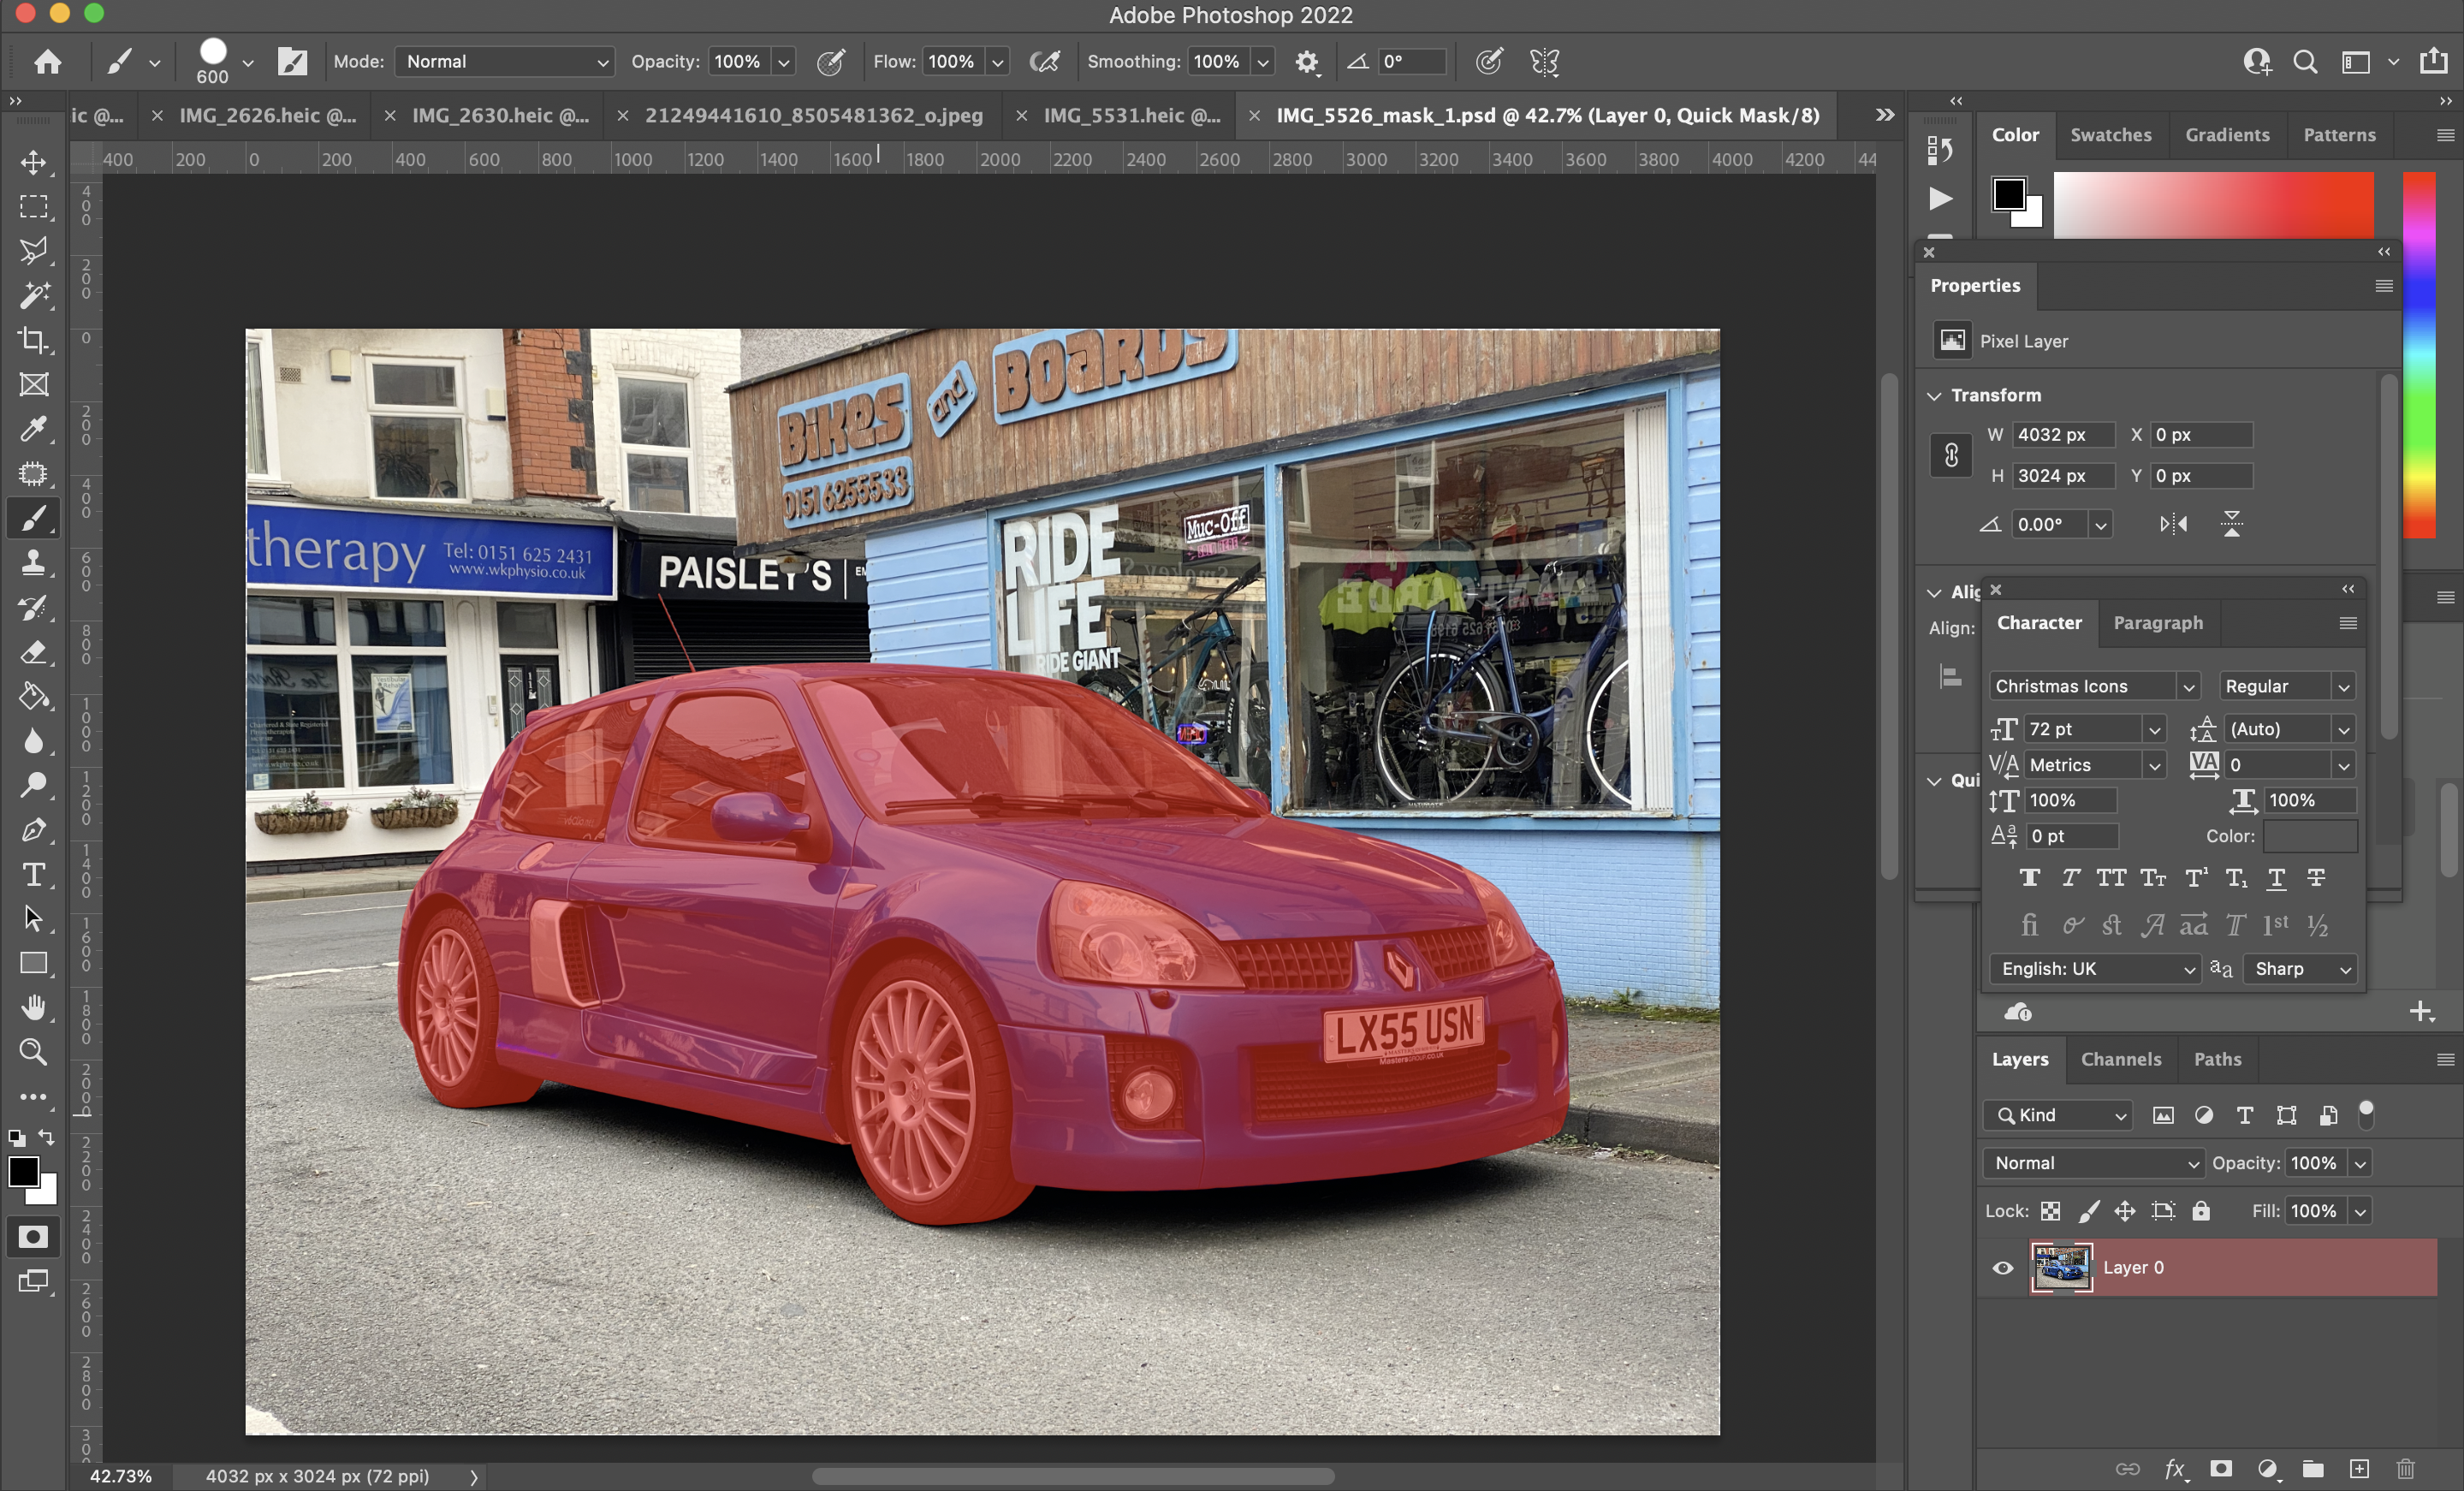Select the Hand tool

34,1007
